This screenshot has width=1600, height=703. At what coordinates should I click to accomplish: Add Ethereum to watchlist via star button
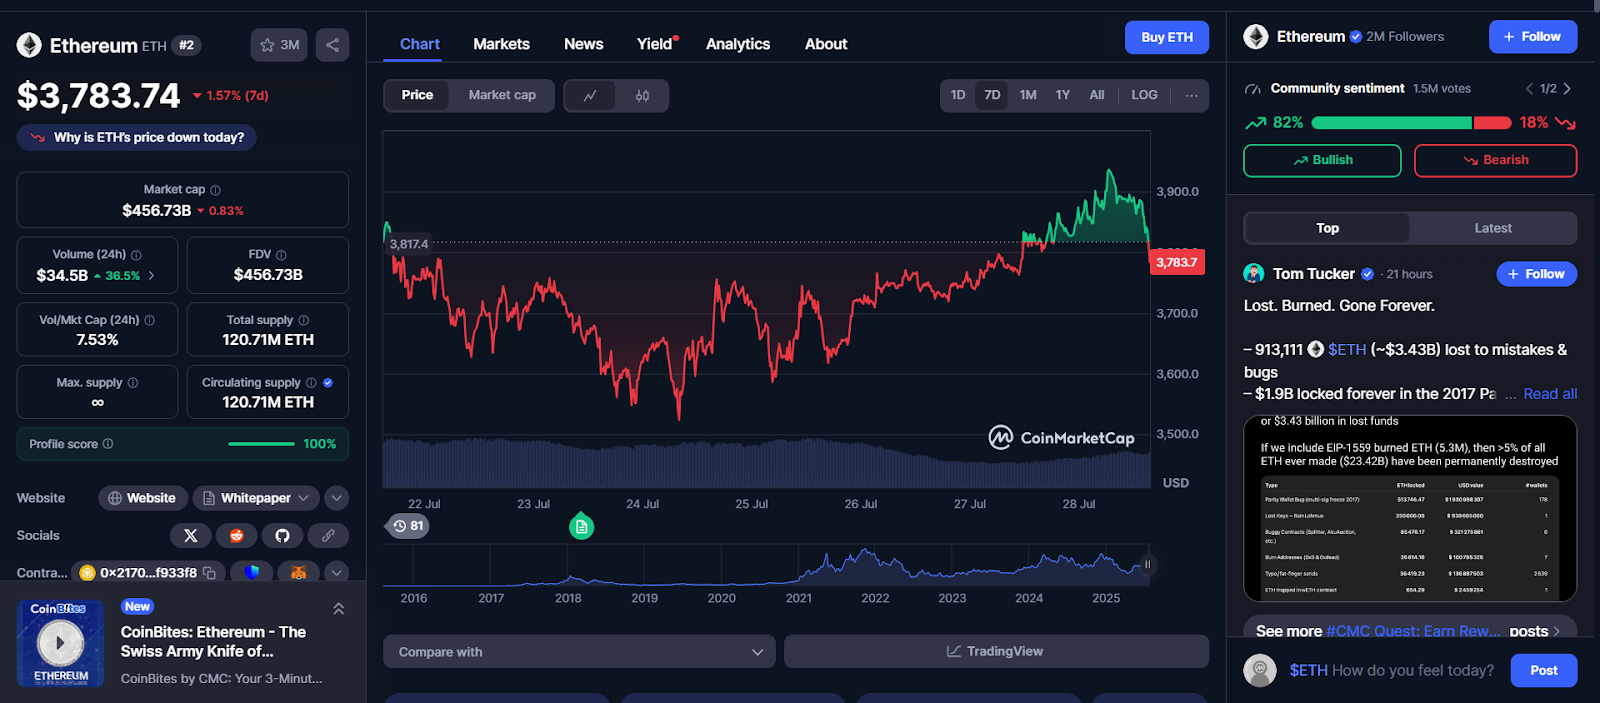(x=279, y=45)
